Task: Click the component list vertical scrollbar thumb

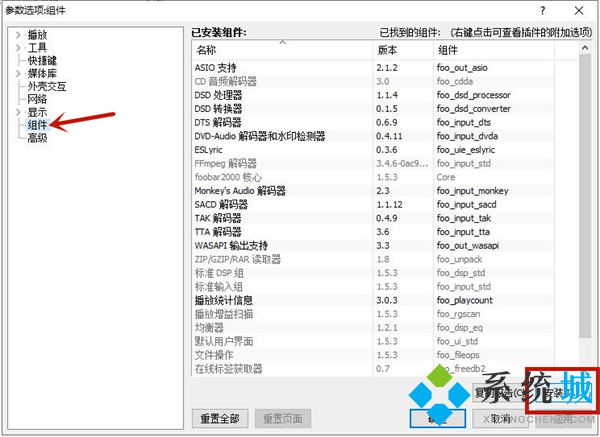Action: point(585,196)
